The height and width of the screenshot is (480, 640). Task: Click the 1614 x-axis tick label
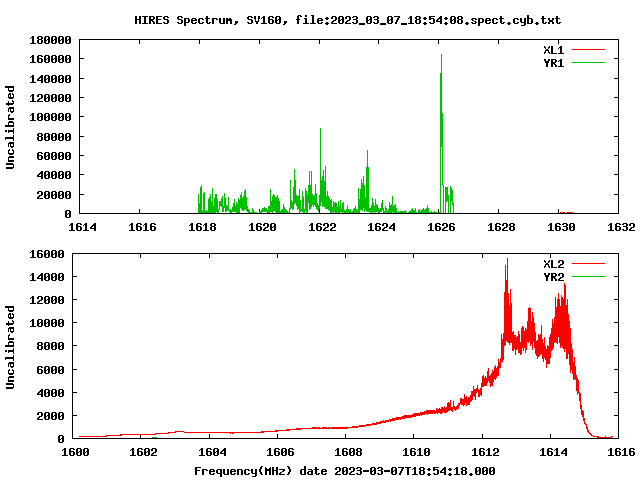82,227
